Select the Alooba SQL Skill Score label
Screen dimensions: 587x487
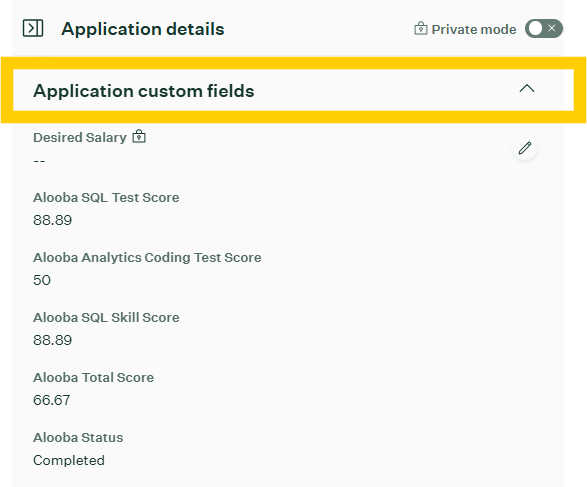[x=106, y=317]
